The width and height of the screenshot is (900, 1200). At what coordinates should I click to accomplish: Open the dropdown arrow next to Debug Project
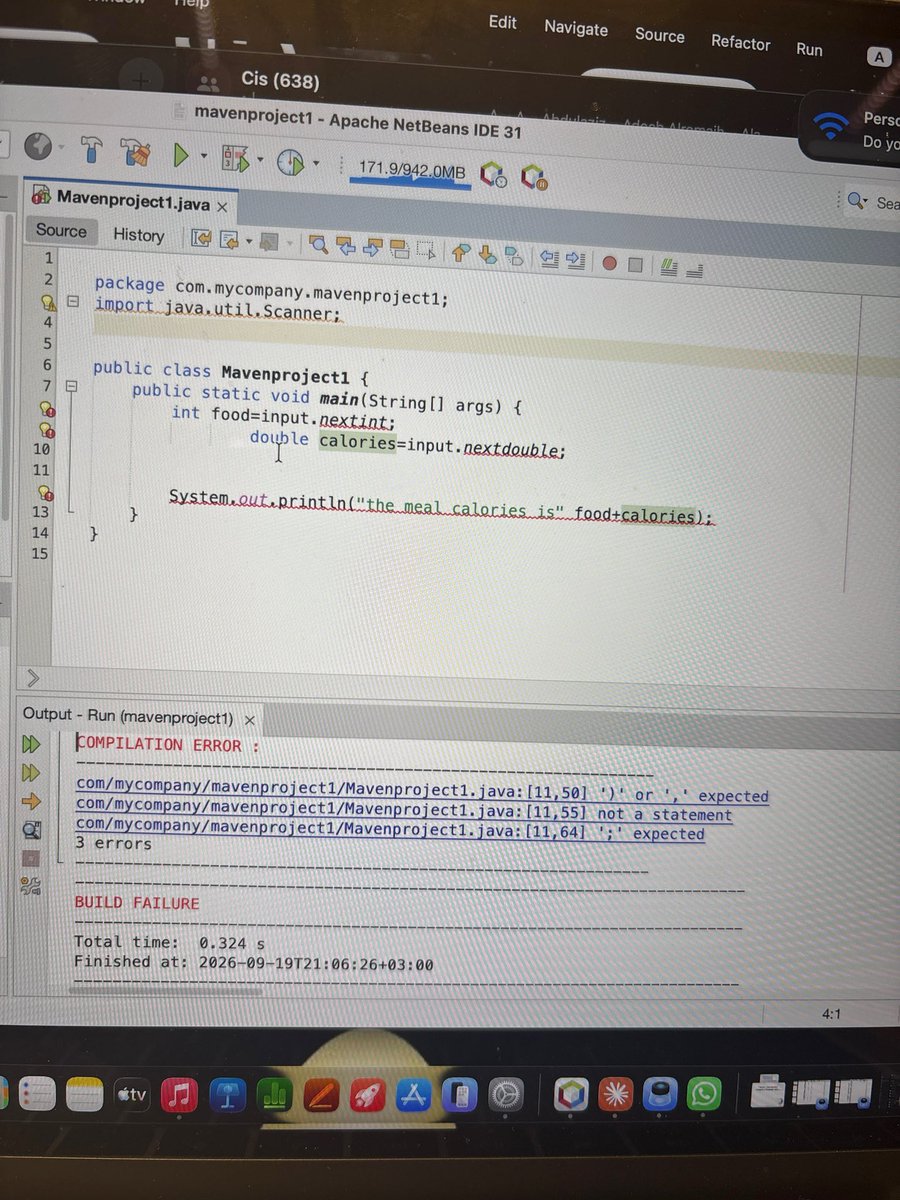coord(259,160)
